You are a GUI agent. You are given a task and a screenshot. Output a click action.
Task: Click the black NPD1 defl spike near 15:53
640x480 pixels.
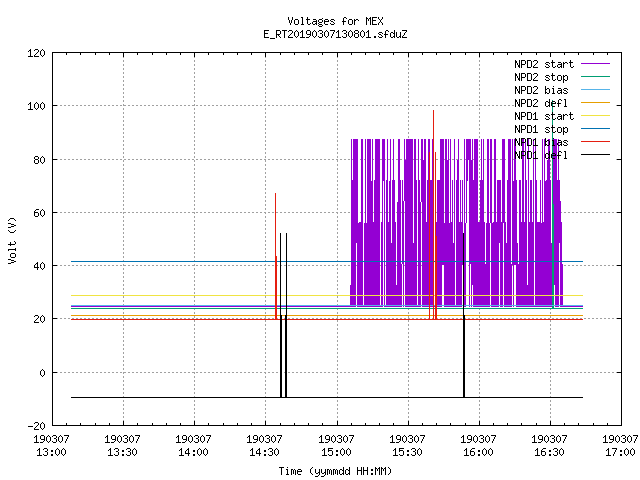click(x=464, y=314)
